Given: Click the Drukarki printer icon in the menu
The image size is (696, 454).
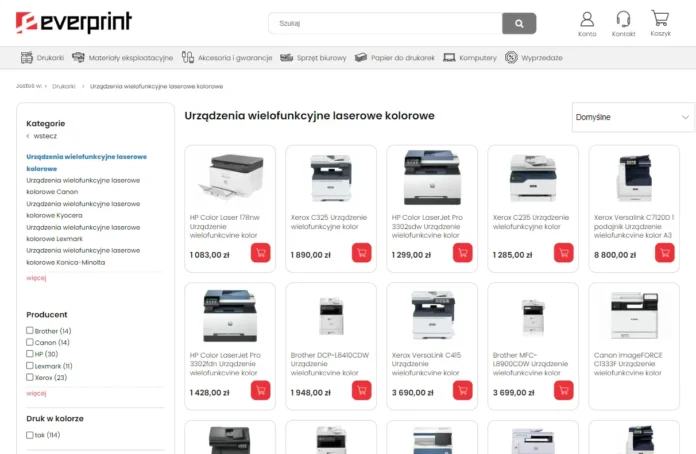Looking at the screenshot, I should click(27, 58).
